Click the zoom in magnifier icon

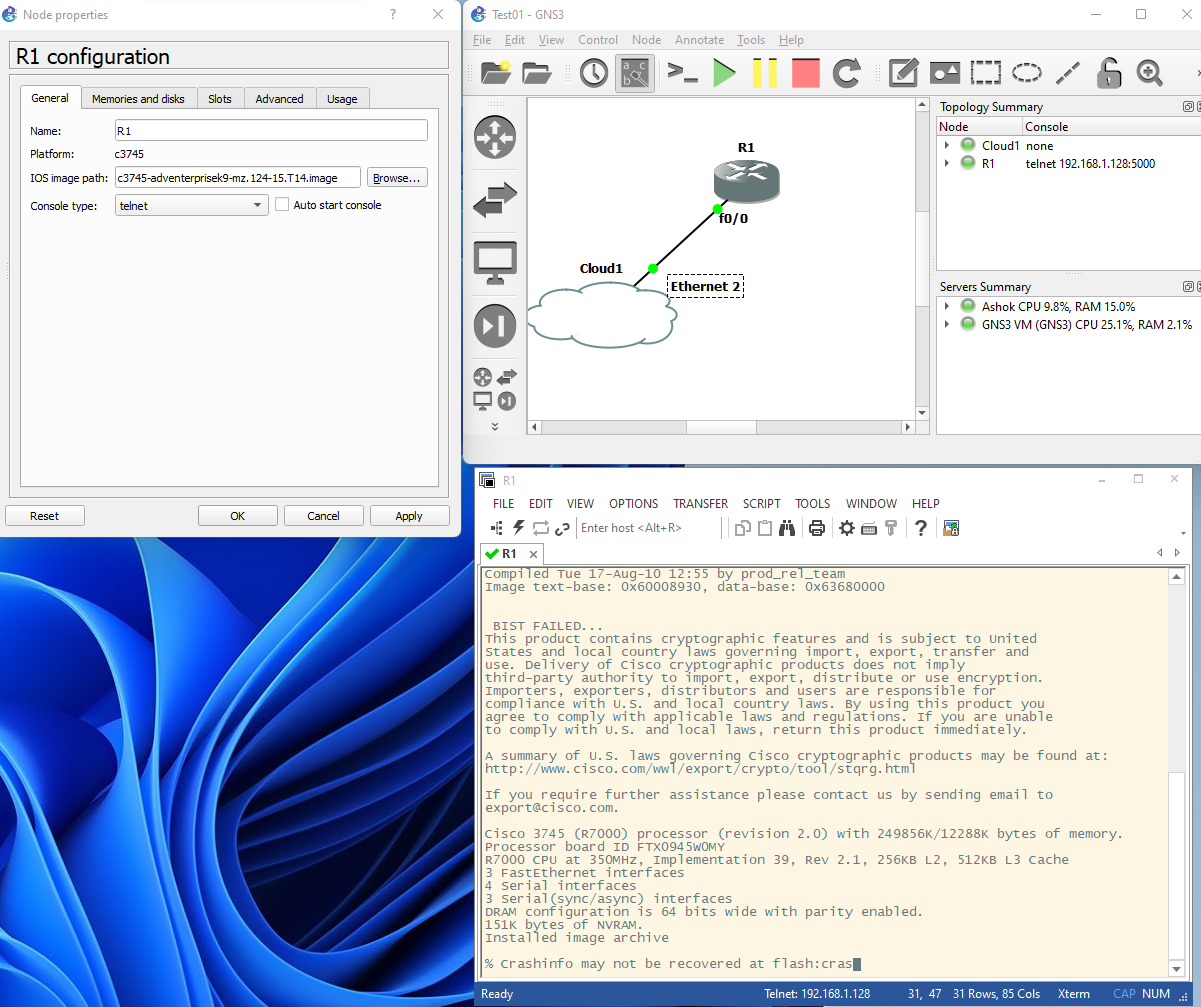pos(1150,73)
